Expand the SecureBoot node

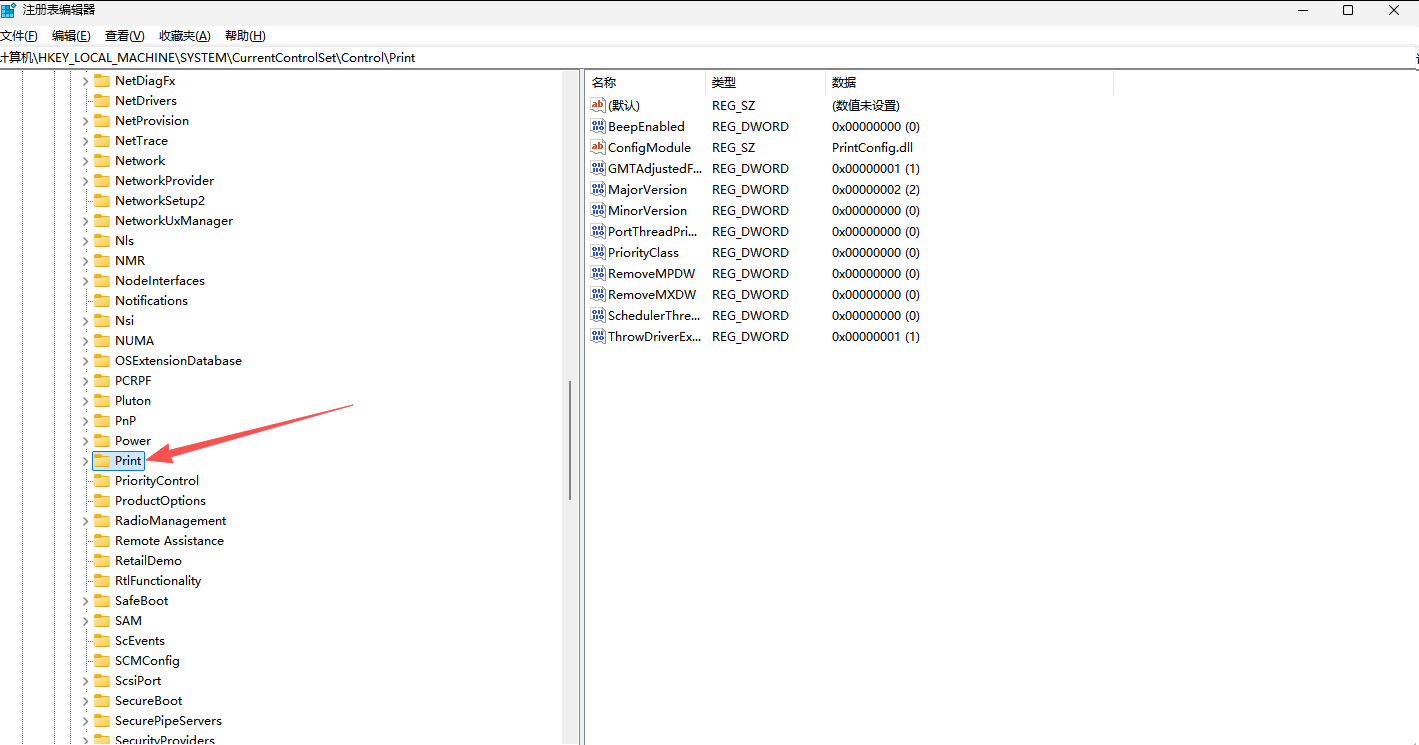coord(86,700)
